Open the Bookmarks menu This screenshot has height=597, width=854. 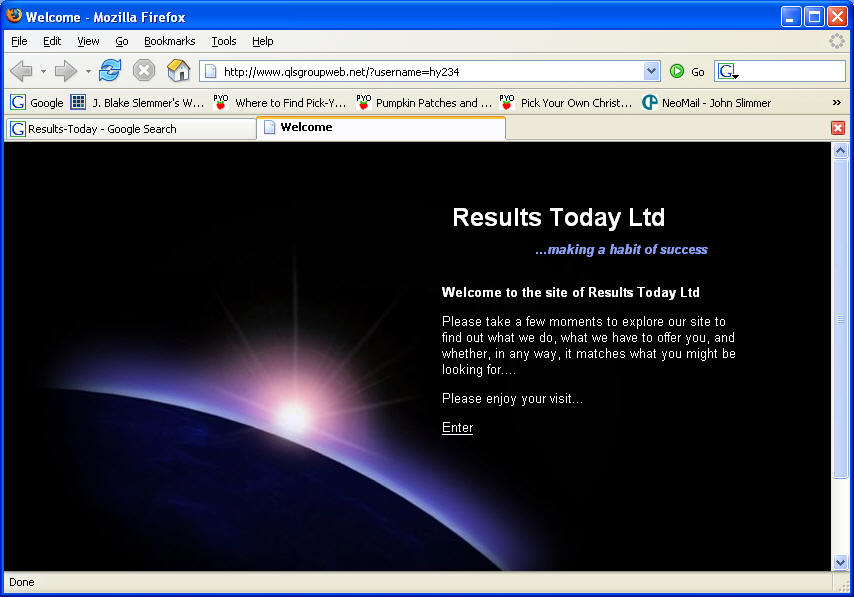[x=169, y=41]
